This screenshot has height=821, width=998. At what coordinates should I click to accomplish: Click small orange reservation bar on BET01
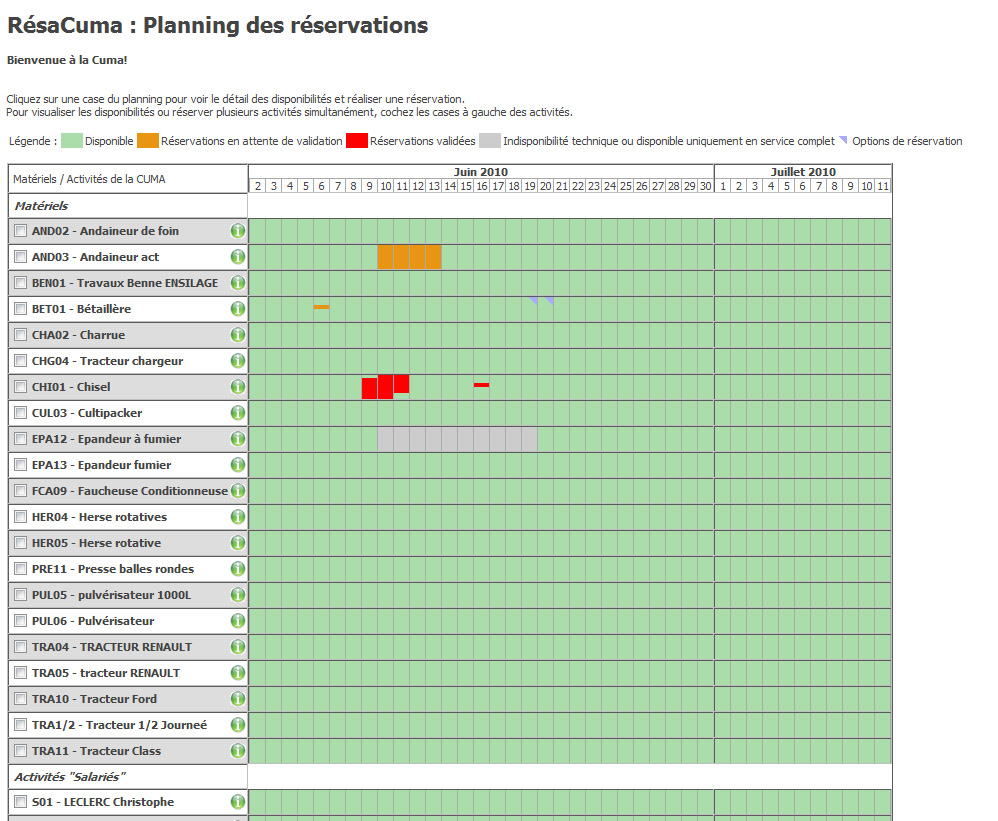click(x=321, y=307)
